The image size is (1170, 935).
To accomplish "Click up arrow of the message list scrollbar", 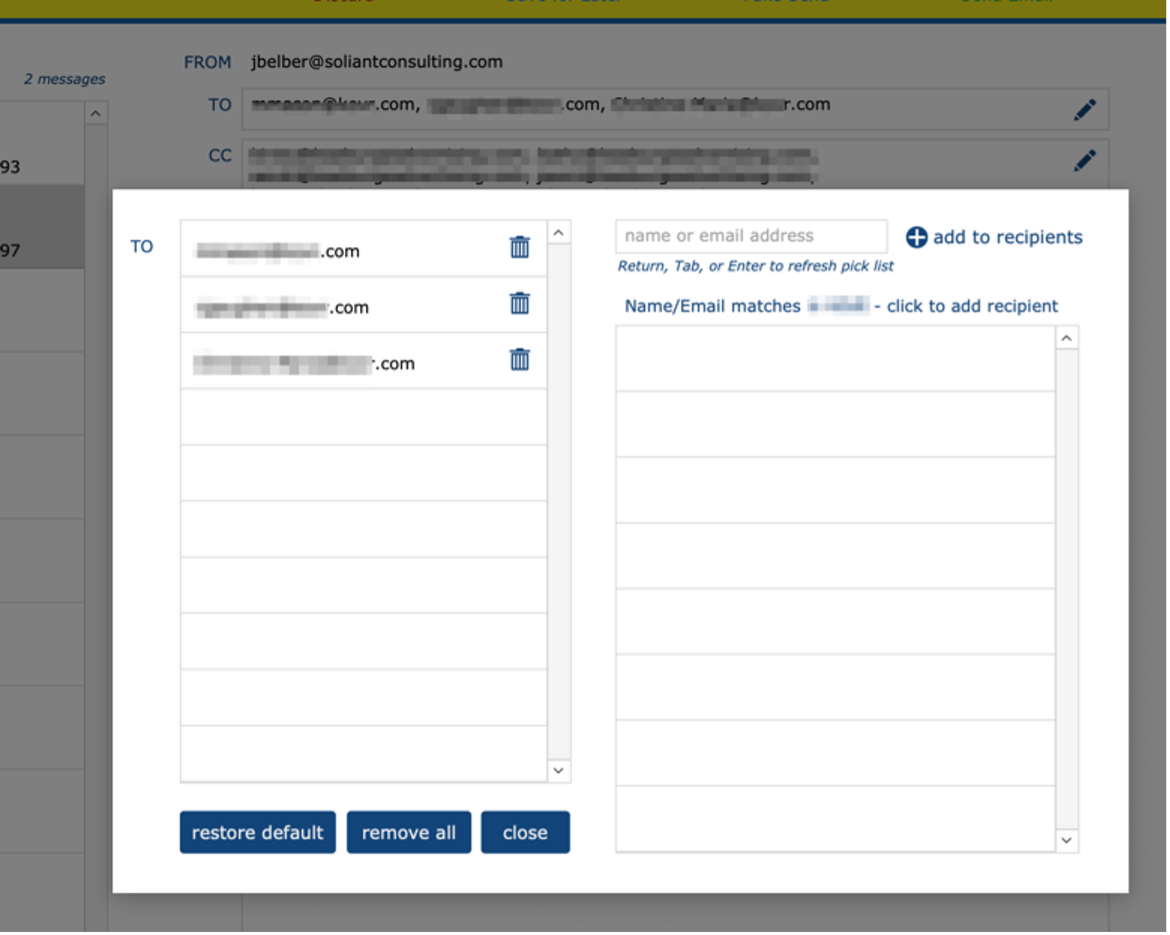I will click(x=95, y=113).
